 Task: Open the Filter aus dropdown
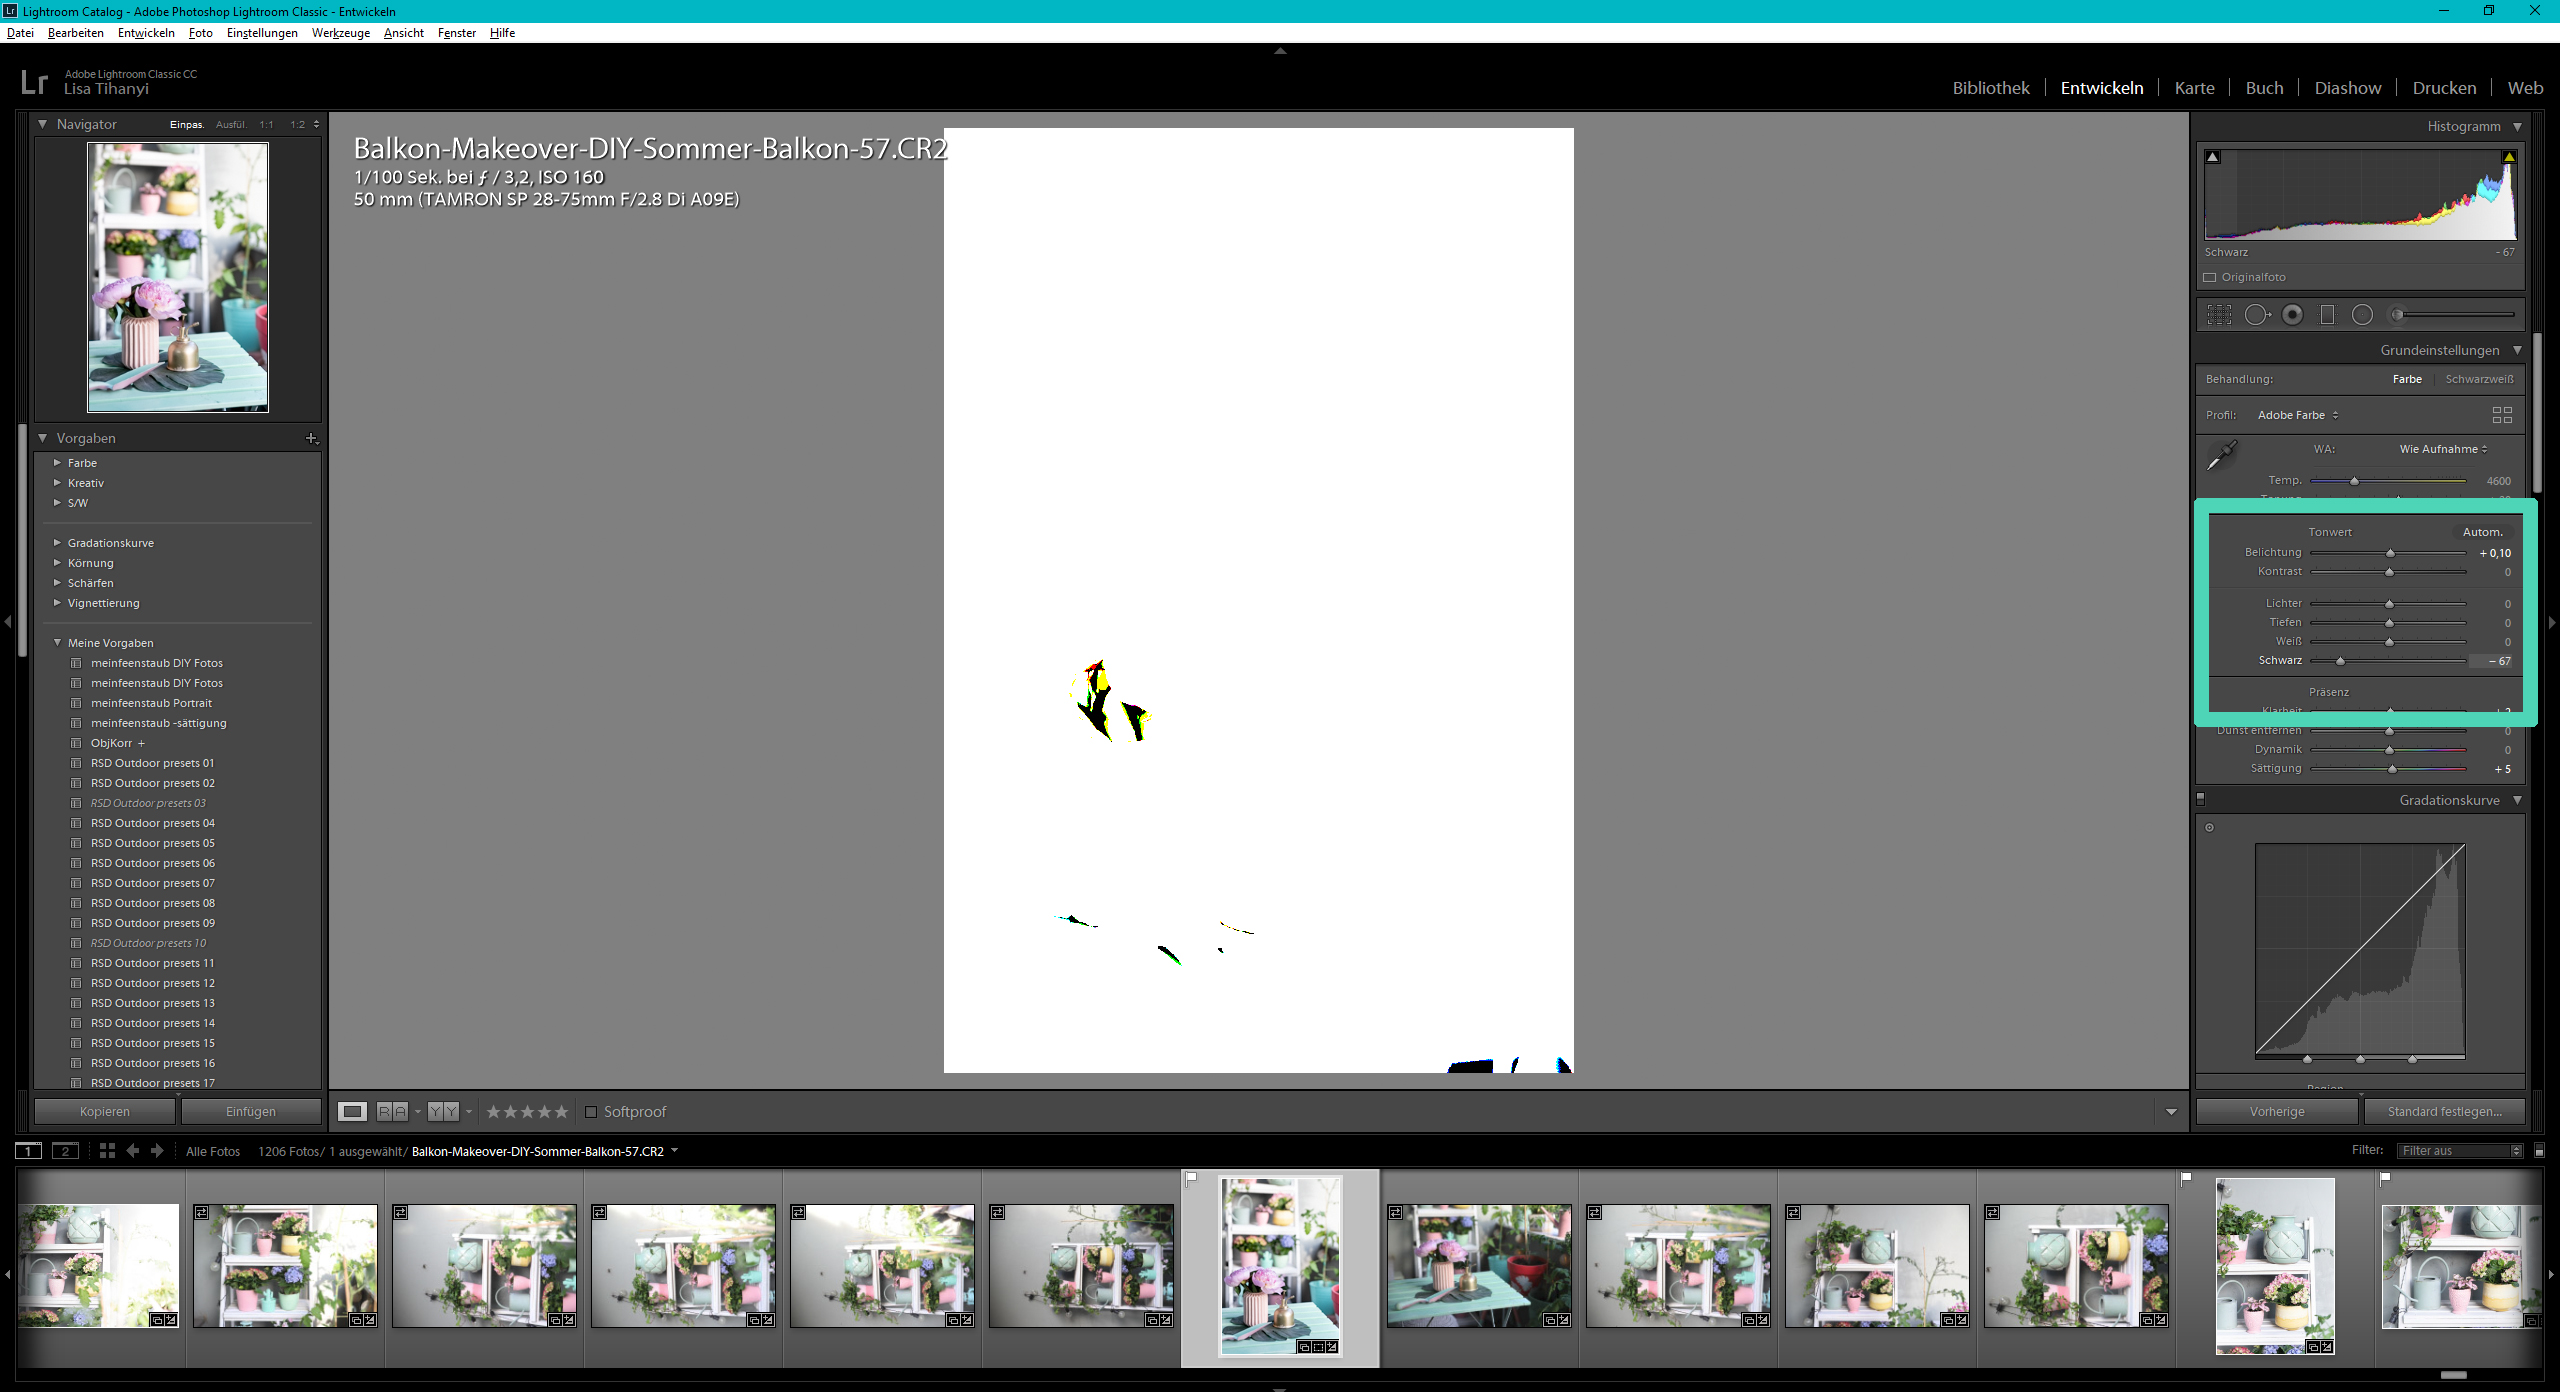(x=2460, y=1151)
